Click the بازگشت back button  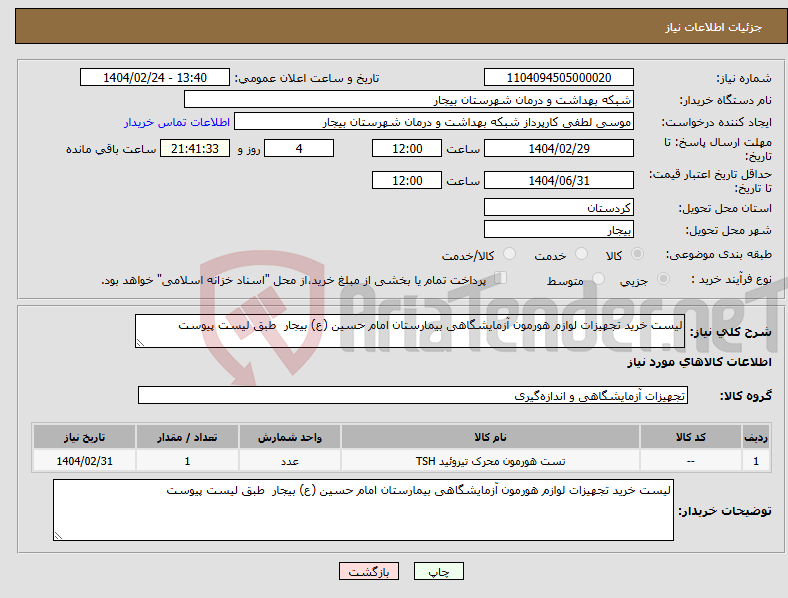pyautogui.click(x=369, y=571)
